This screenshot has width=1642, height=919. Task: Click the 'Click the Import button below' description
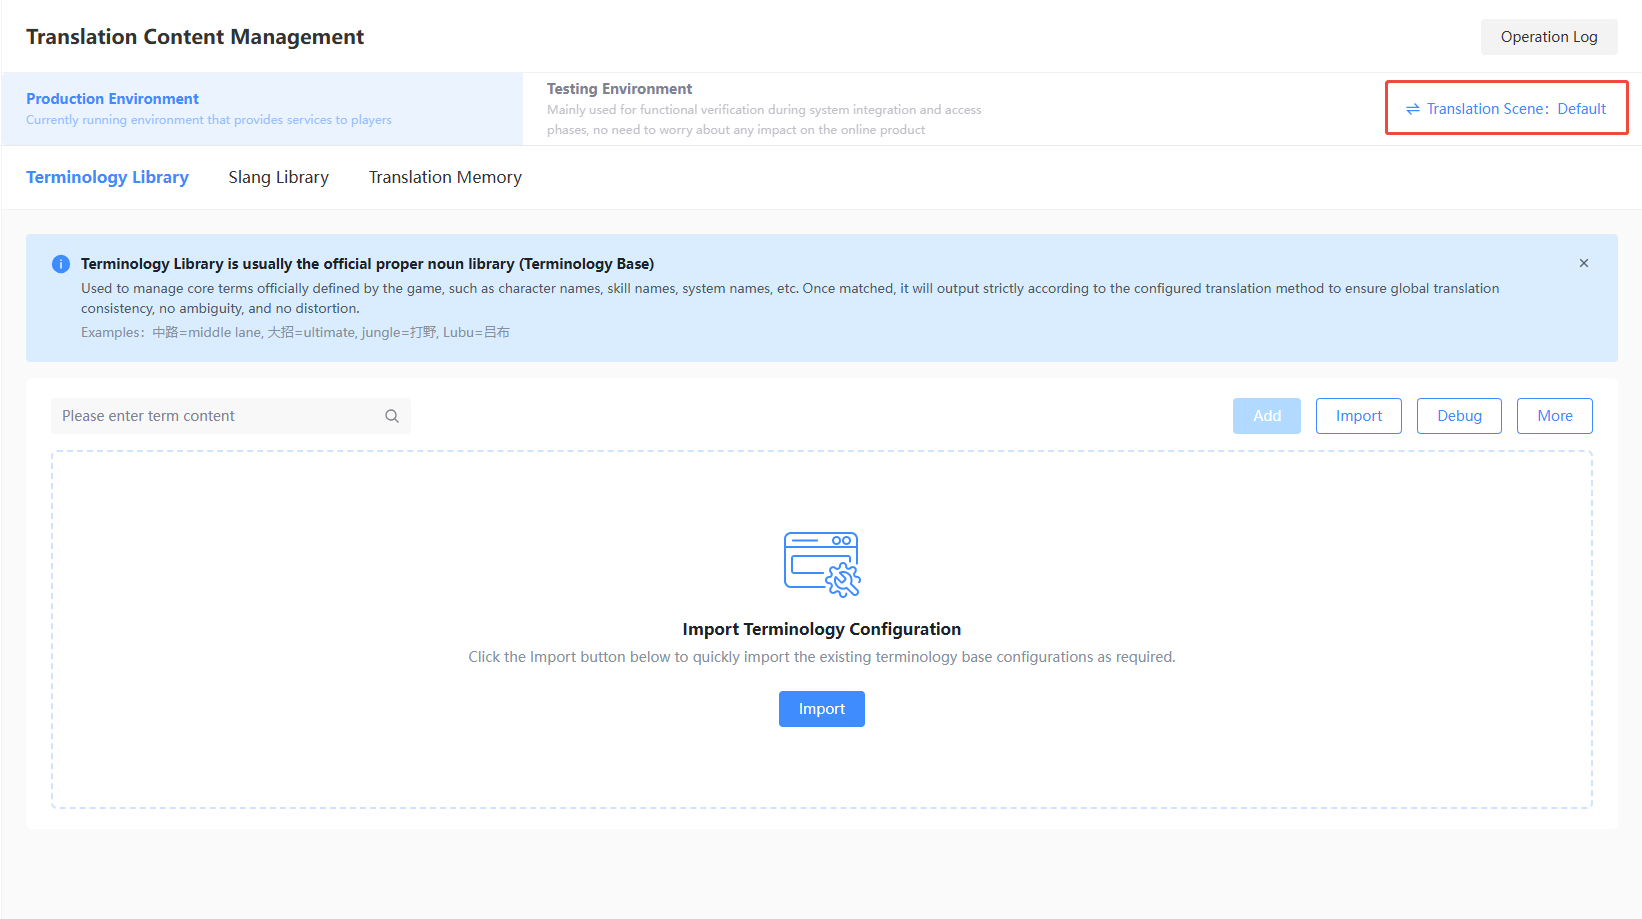[x=822, y=657]
